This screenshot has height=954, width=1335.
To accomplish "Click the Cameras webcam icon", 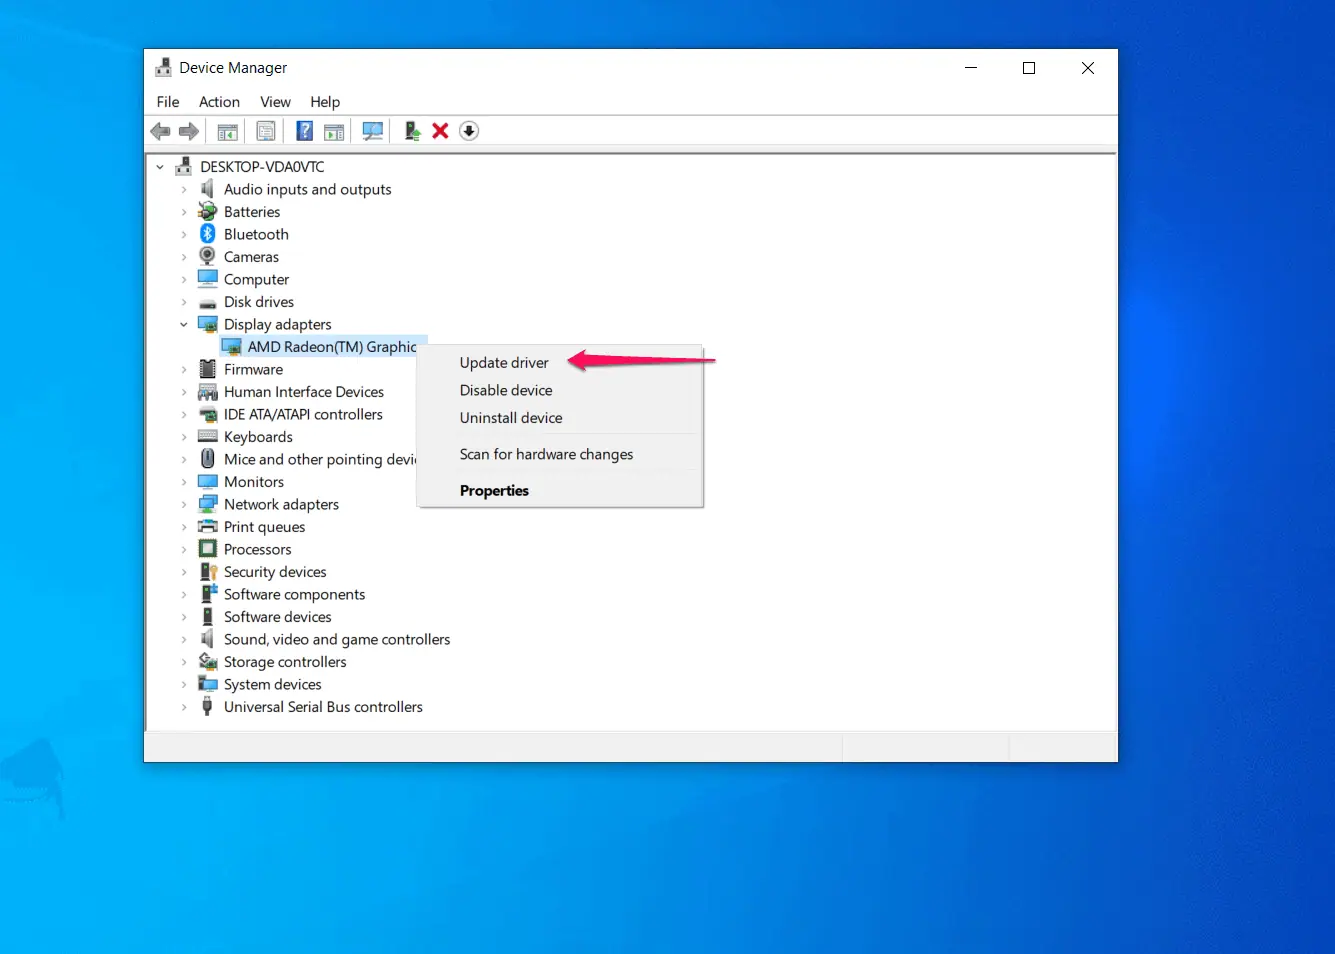I will [x=208, y=256].
